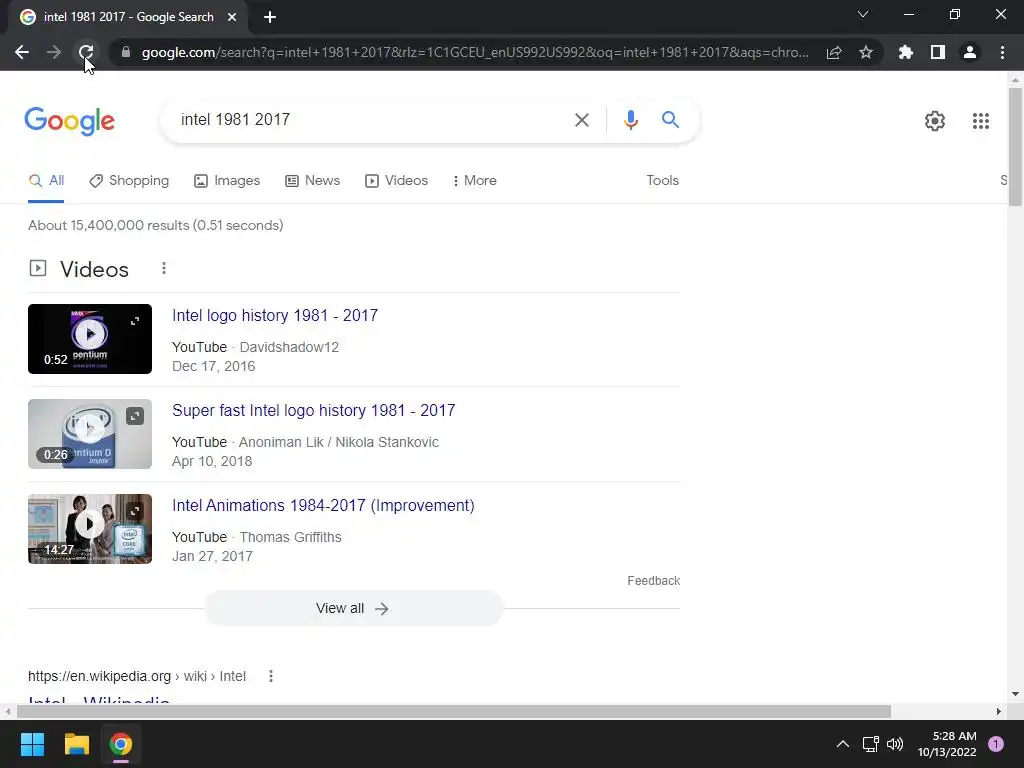Clear the search query text

tap(581, 120)
